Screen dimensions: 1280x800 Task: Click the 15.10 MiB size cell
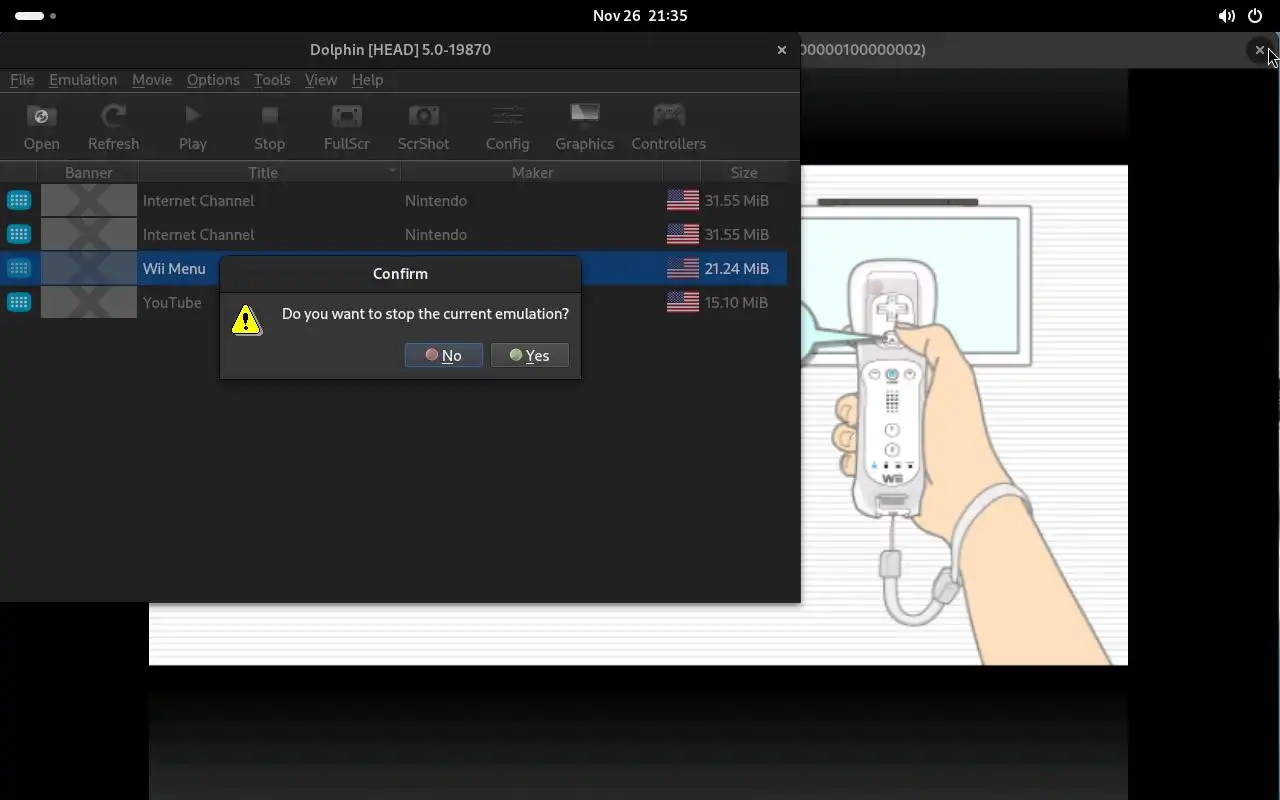pos(736,302)
